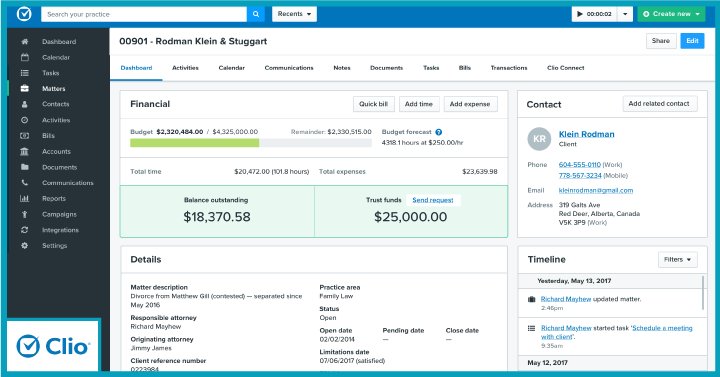The image size is (720, 377).
Task: Click the Quick bill button
Action: [373, 104]
